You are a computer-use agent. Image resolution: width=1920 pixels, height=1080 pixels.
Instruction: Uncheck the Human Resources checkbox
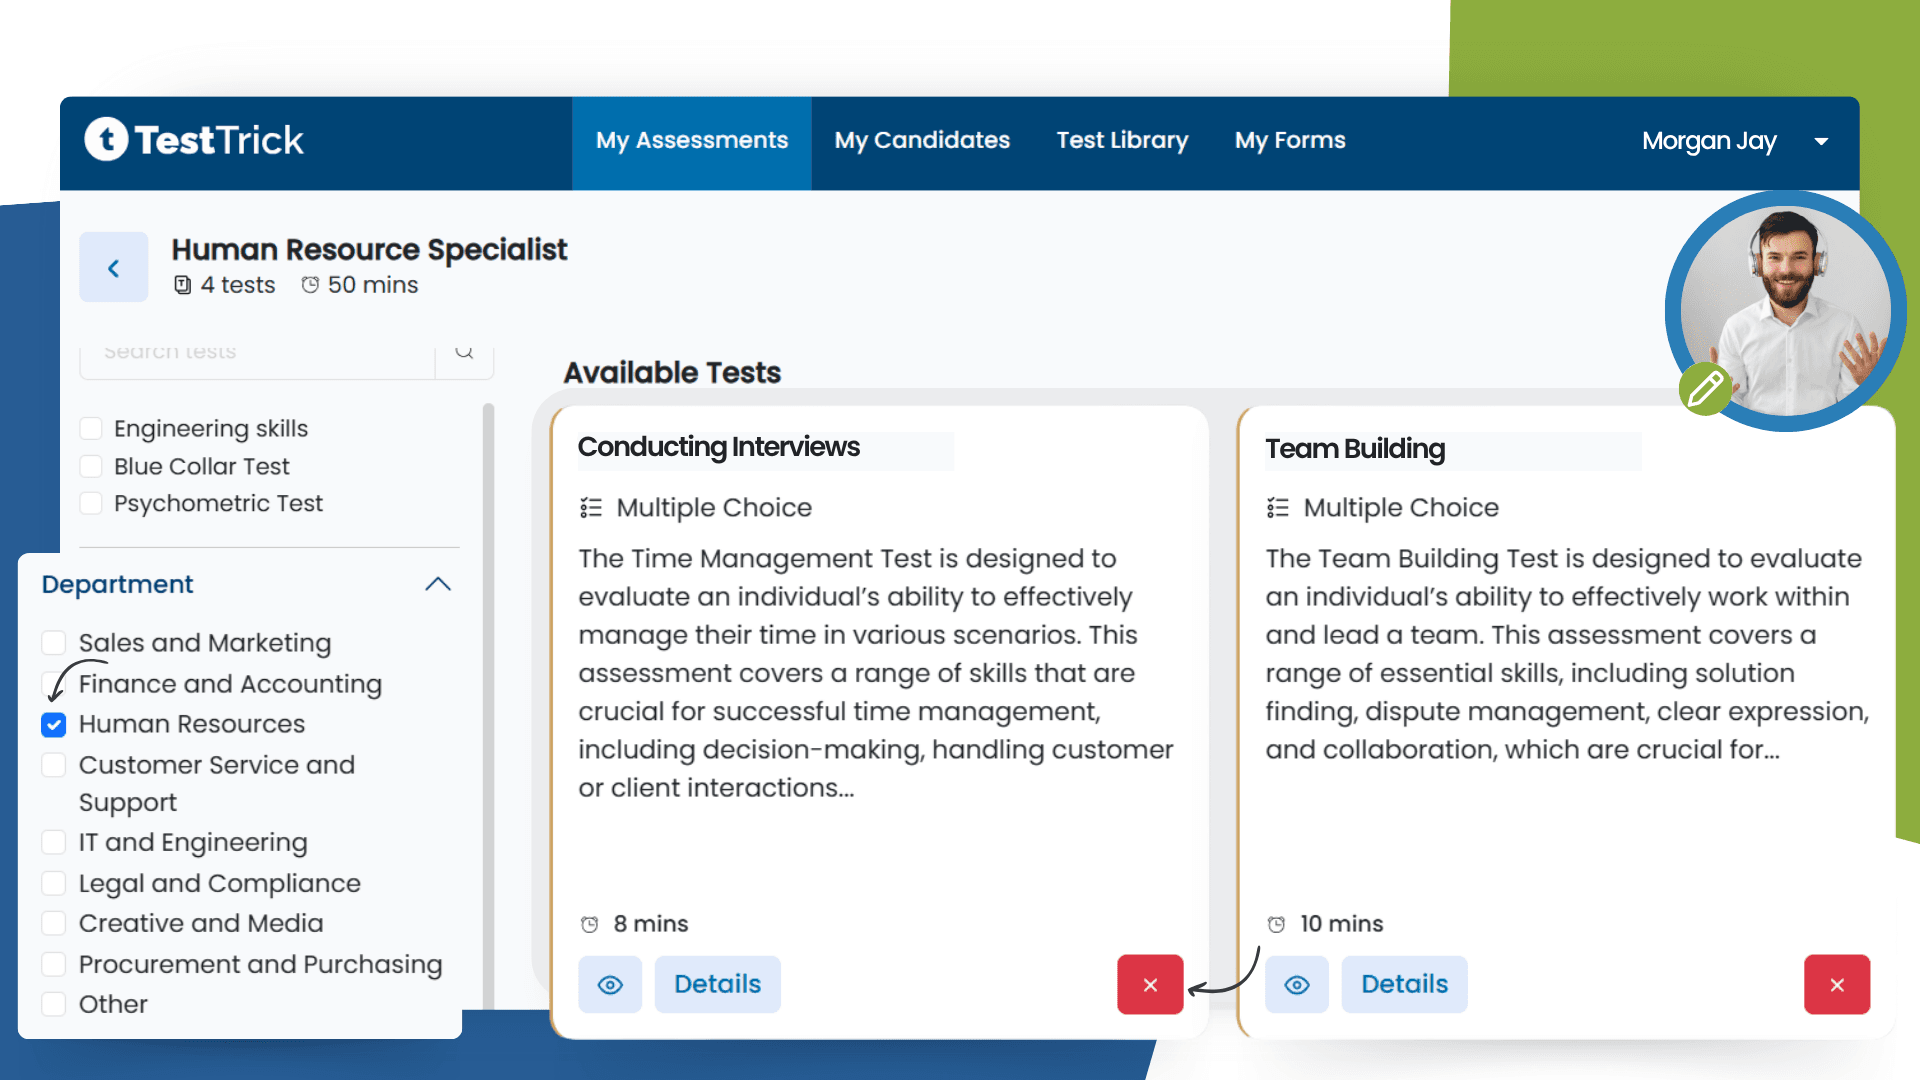point(54,724)
